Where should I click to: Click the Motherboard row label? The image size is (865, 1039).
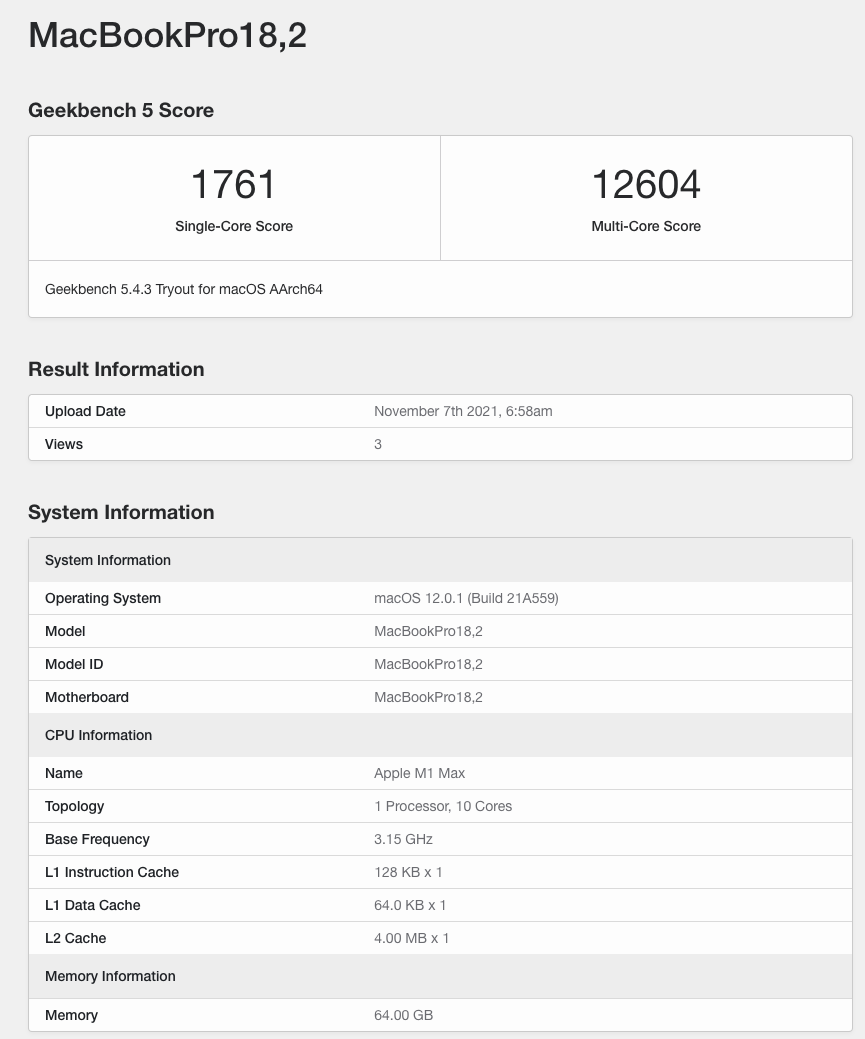[87, 697]
